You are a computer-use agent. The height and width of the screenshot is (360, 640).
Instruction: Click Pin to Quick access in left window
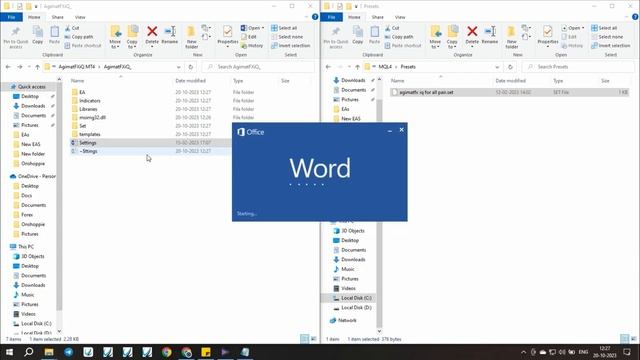pyautogui.click(x=16, y=38)
